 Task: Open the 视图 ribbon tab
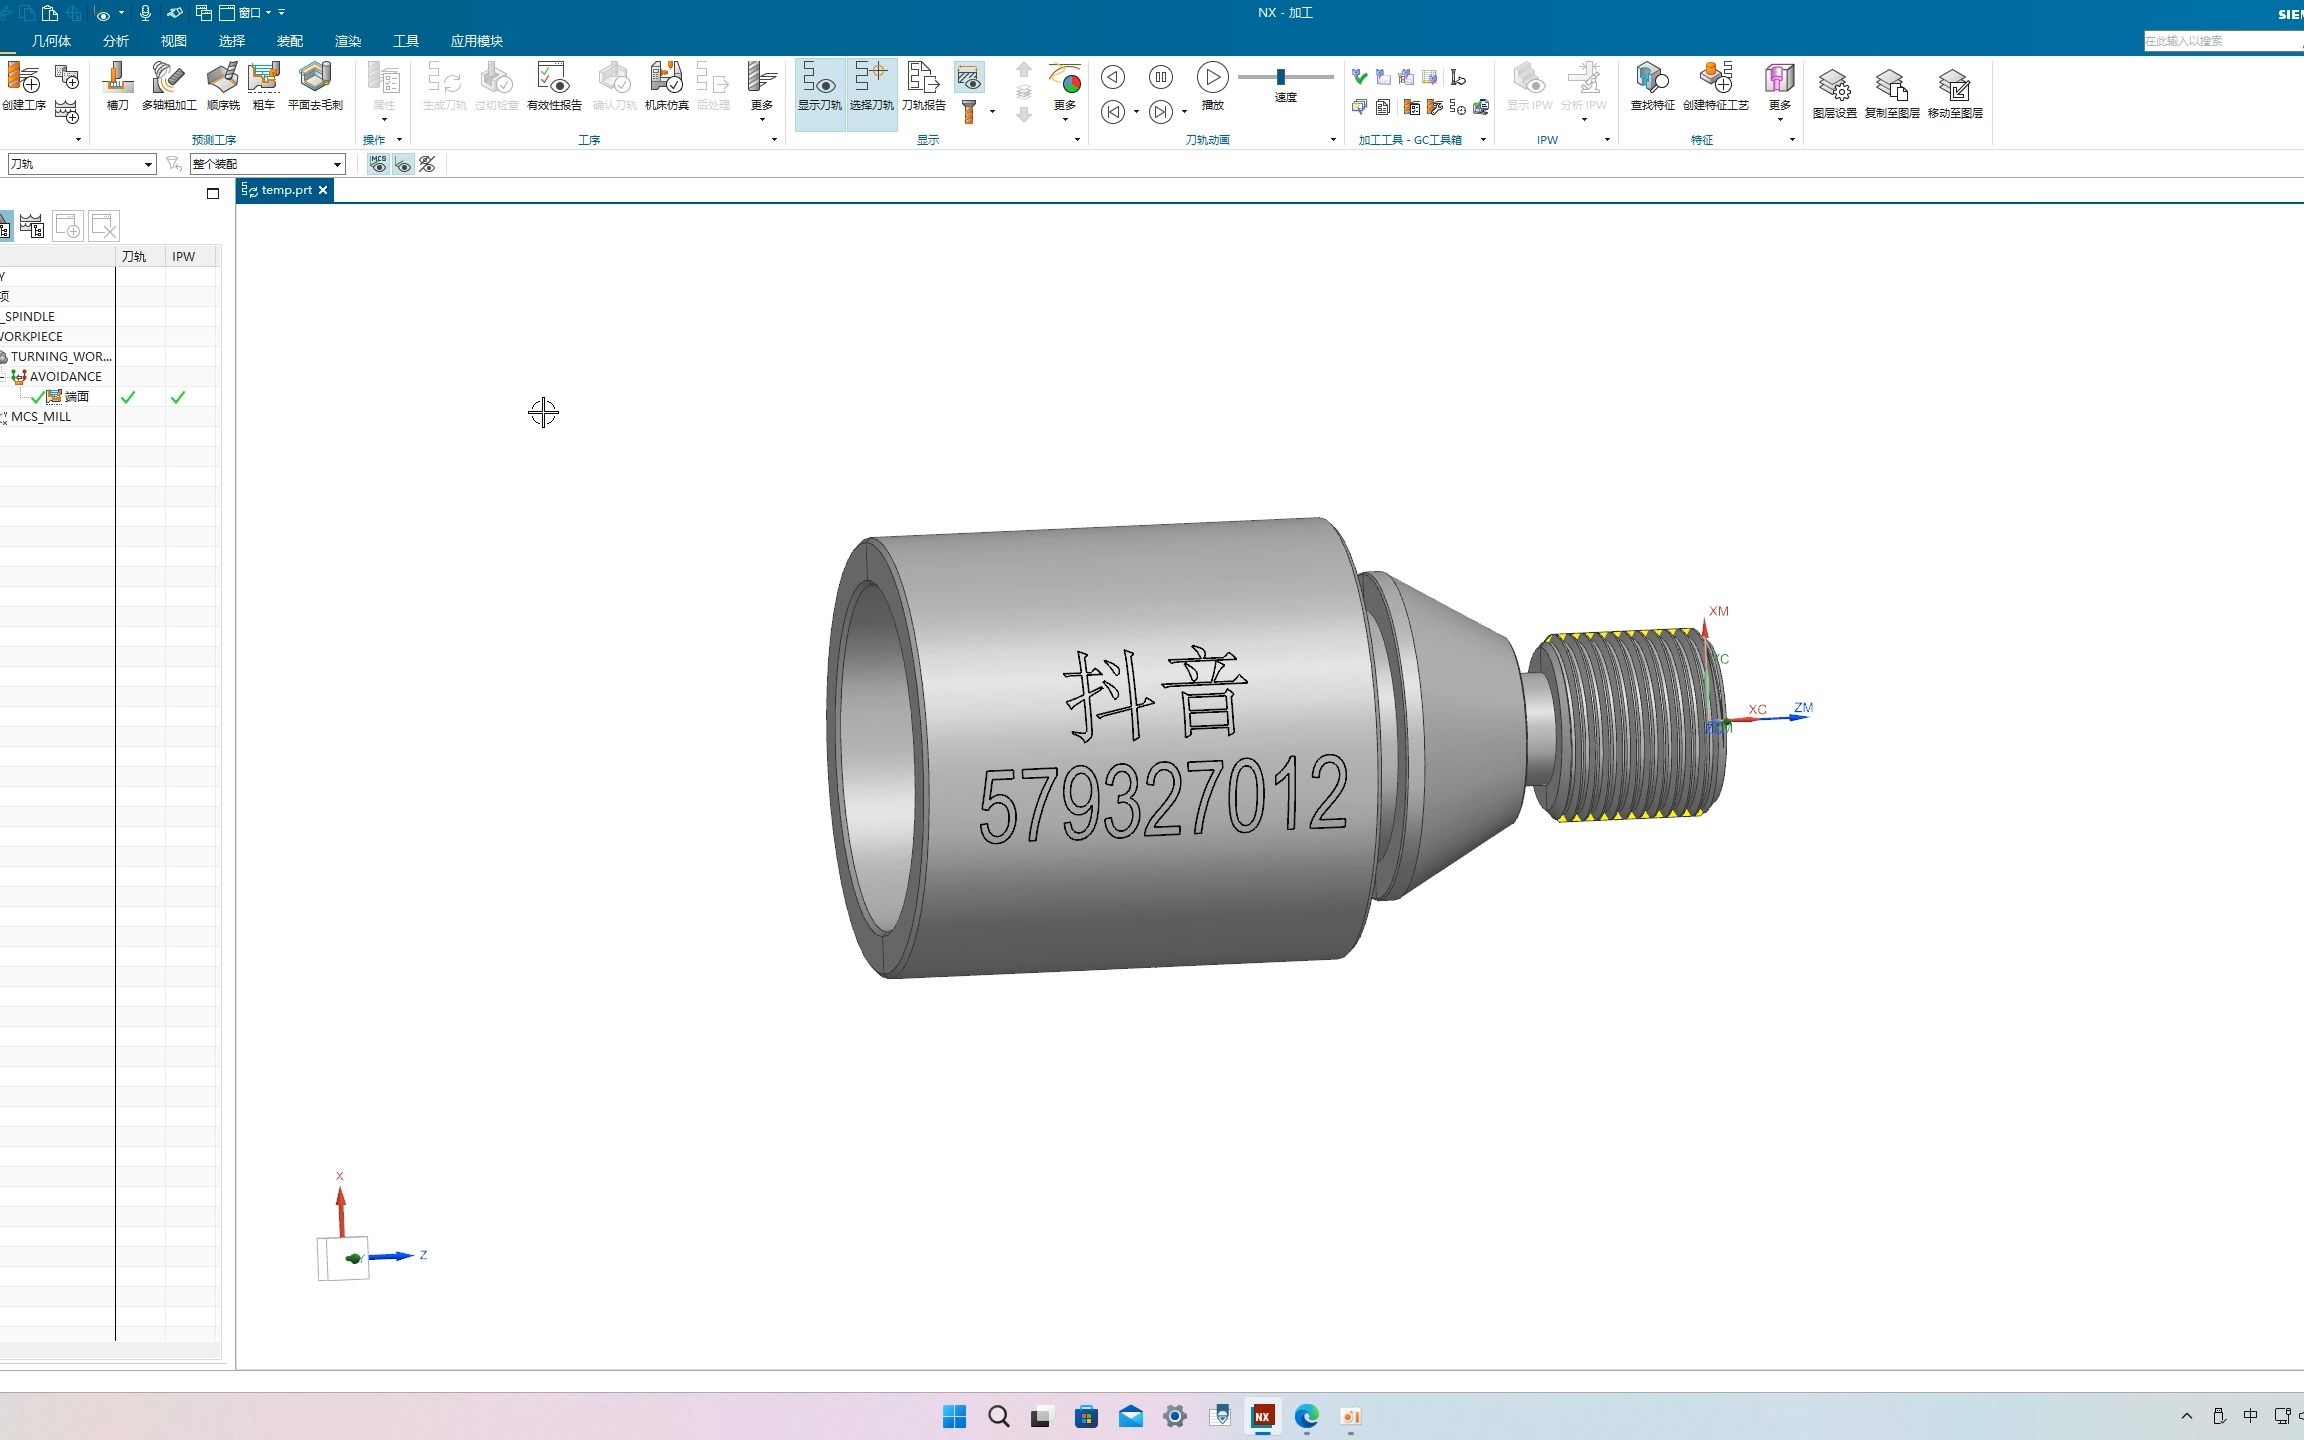[x=174, y=41]
